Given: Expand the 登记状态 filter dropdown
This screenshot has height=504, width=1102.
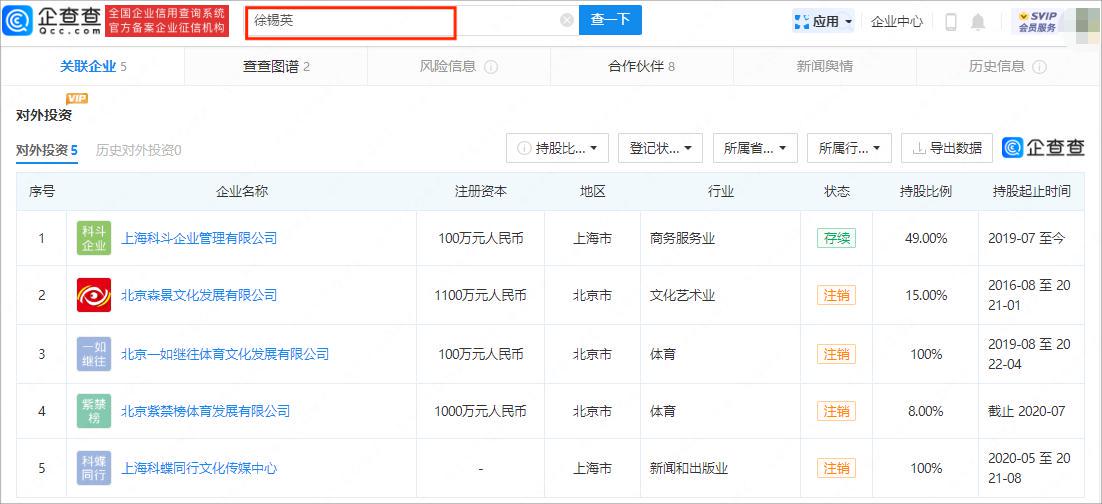Looking at the screenshot, I should click(x=660, y=148).
